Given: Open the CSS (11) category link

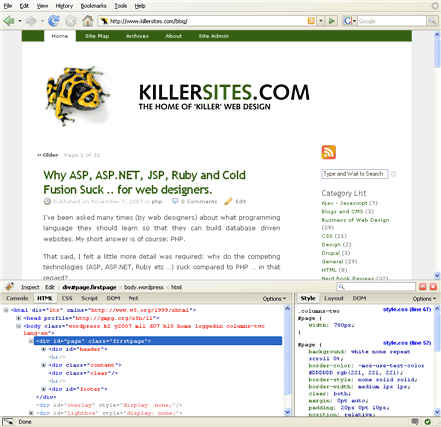Looking at the screenshot, I should pos(334,236).
